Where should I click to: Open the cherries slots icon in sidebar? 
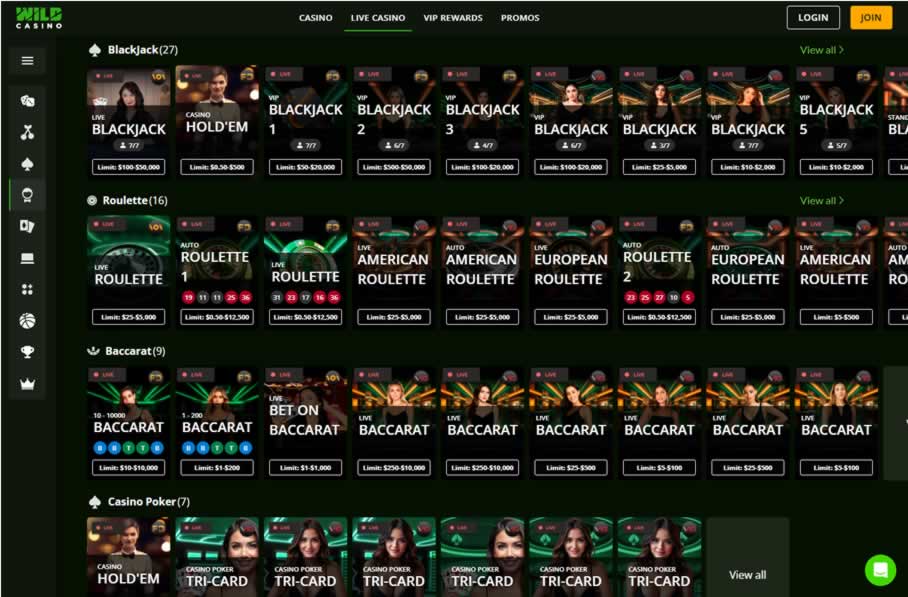[x=27, y=133]
